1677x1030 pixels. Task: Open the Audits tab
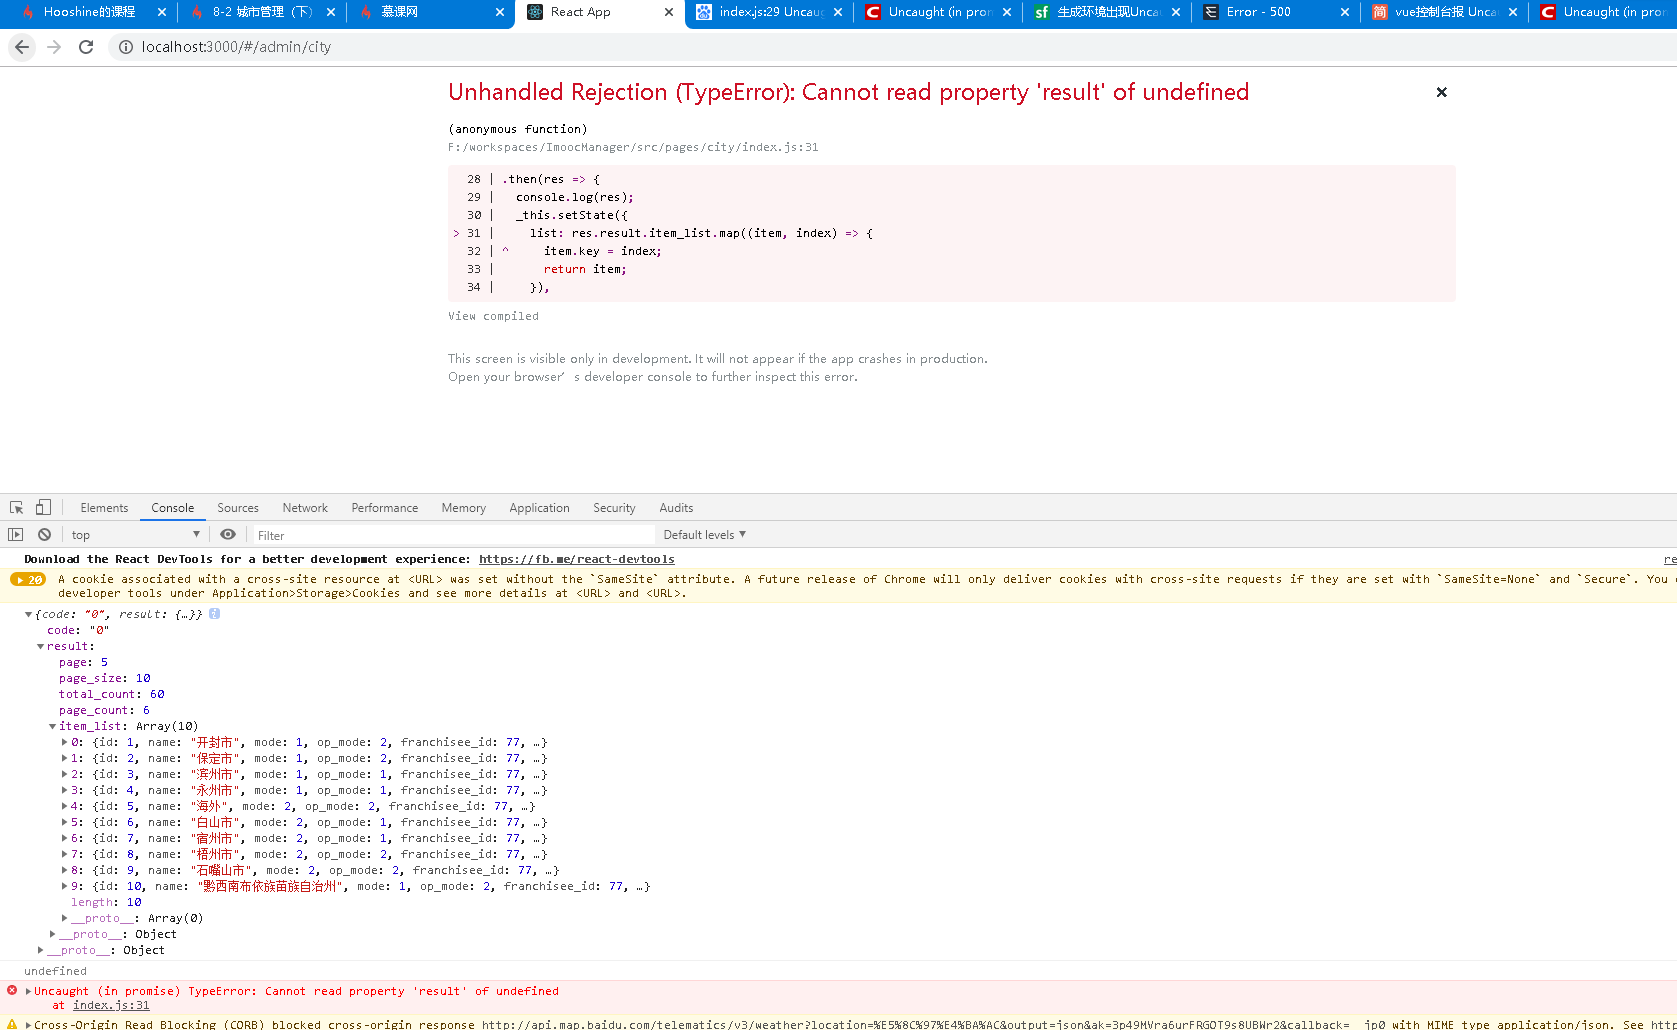coord(676,508)
